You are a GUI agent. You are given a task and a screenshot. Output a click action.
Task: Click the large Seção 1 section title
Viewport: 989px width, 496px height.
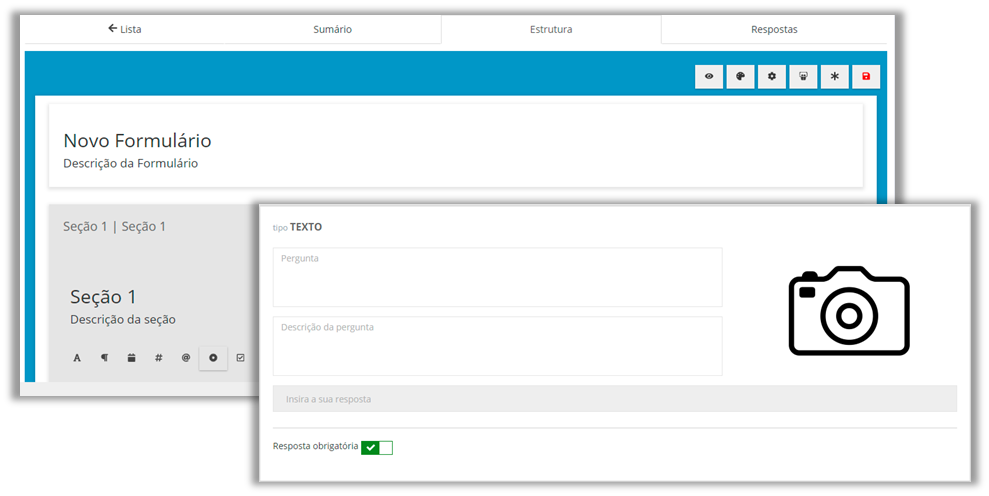(x=103, y=297)
